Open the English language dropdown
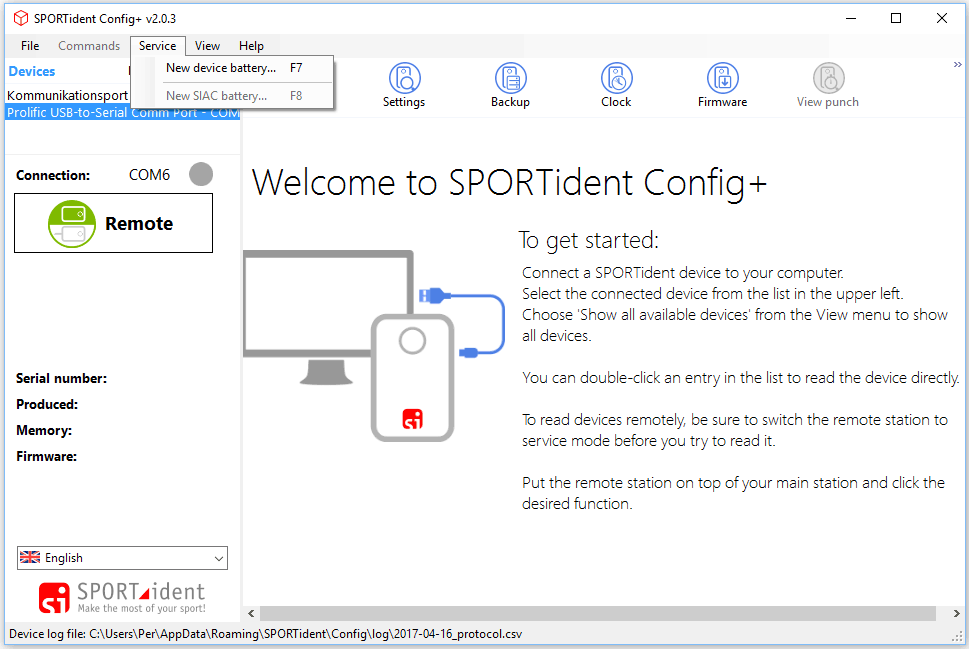 [122, 558]
